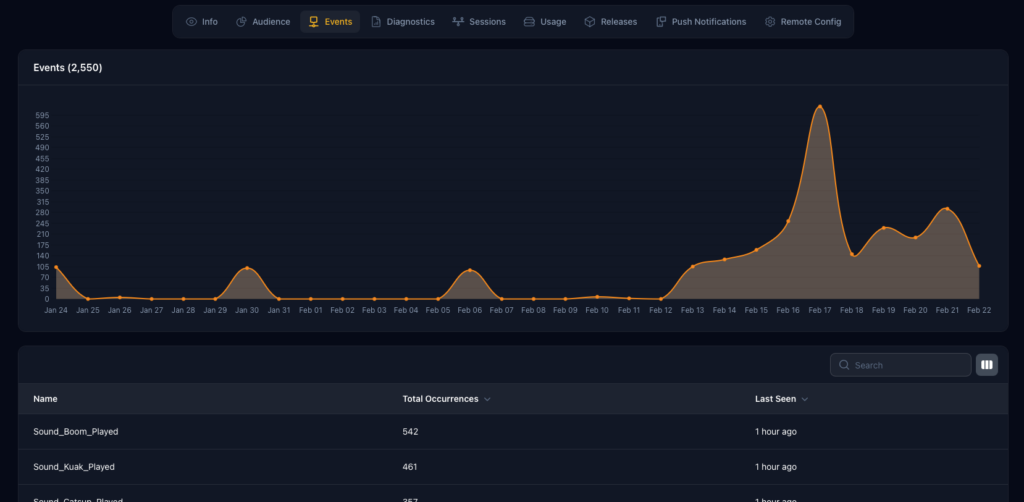Click the Feb 17 peak data point
1024x502 pixels.
coord(820,106)
